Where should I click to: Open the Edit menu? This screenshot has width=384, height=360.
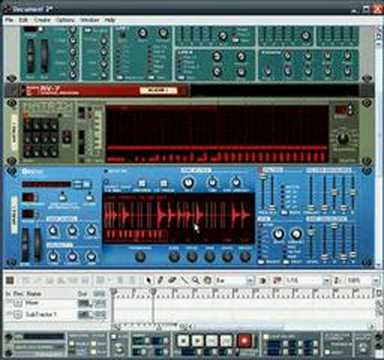pyautogui.click(x=23, y=20)
